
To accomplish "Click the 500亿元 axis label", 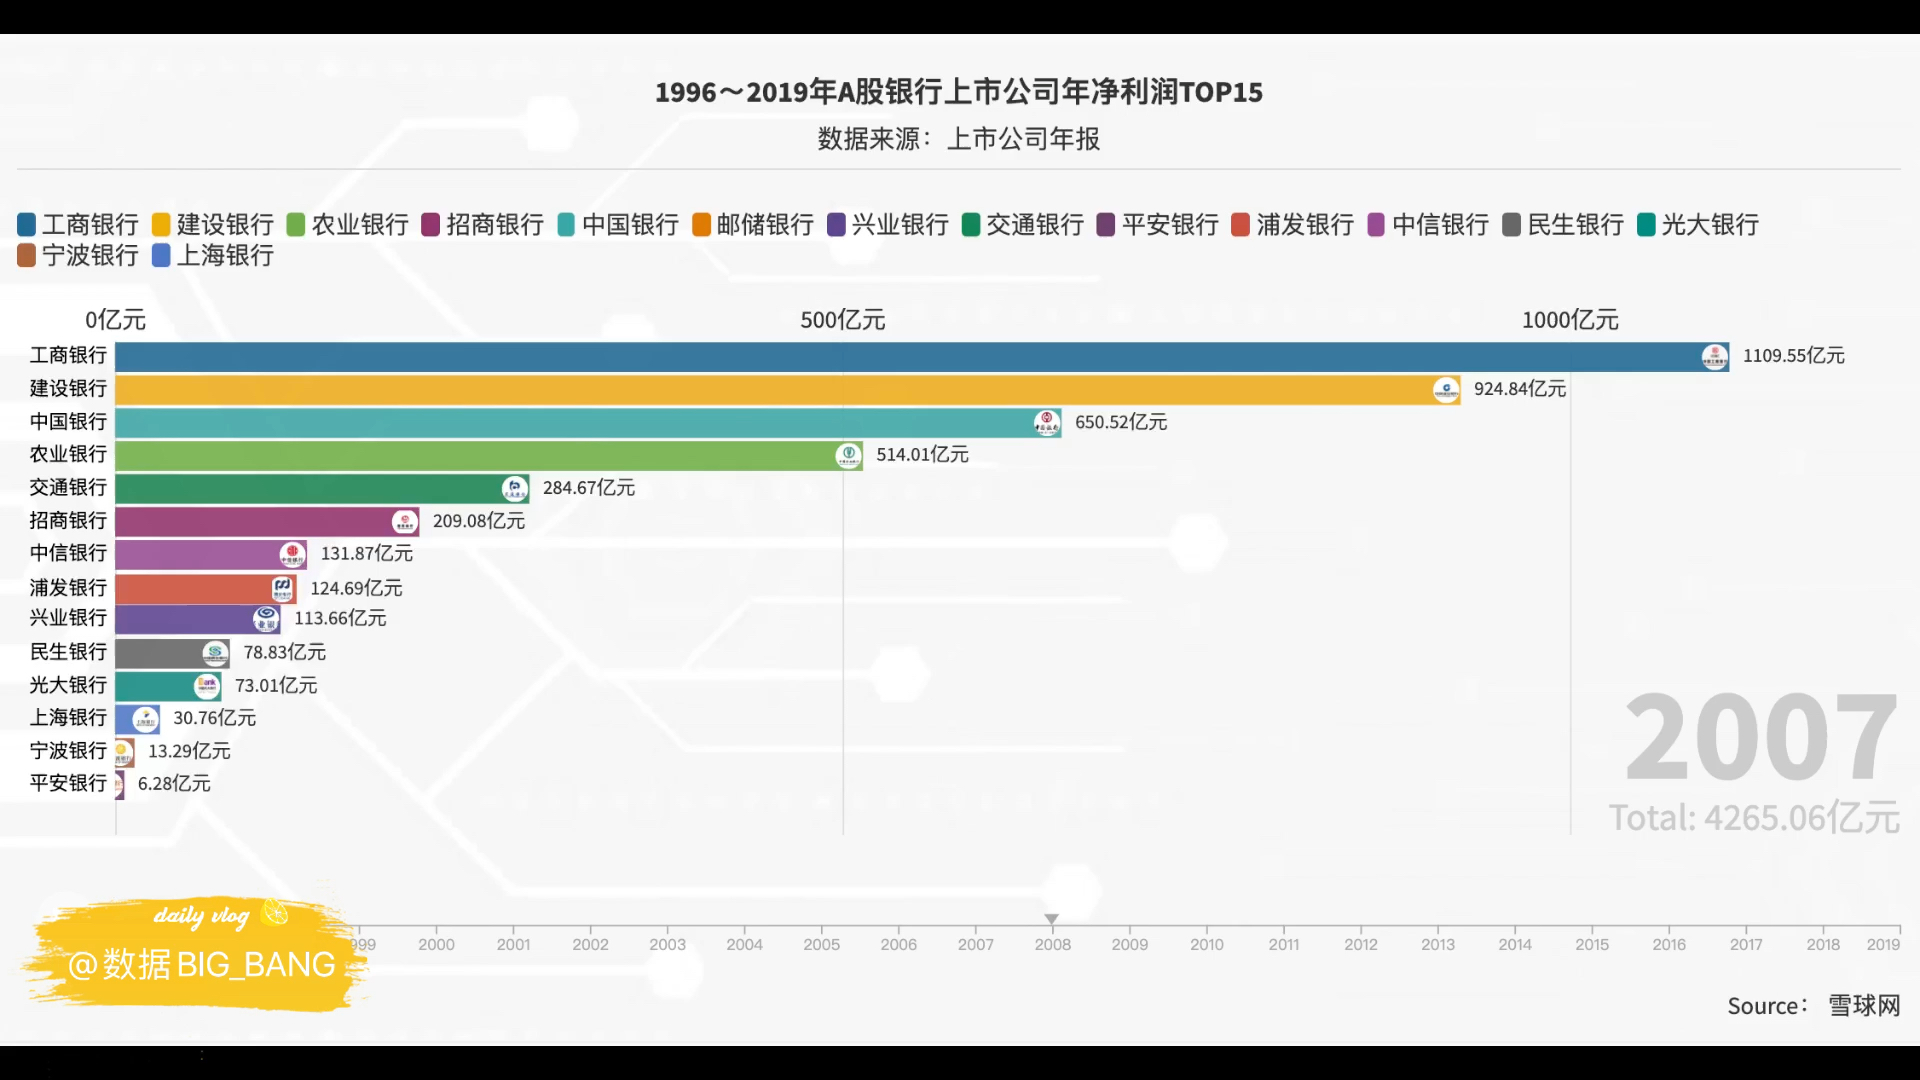I will (x=843, y=320).
